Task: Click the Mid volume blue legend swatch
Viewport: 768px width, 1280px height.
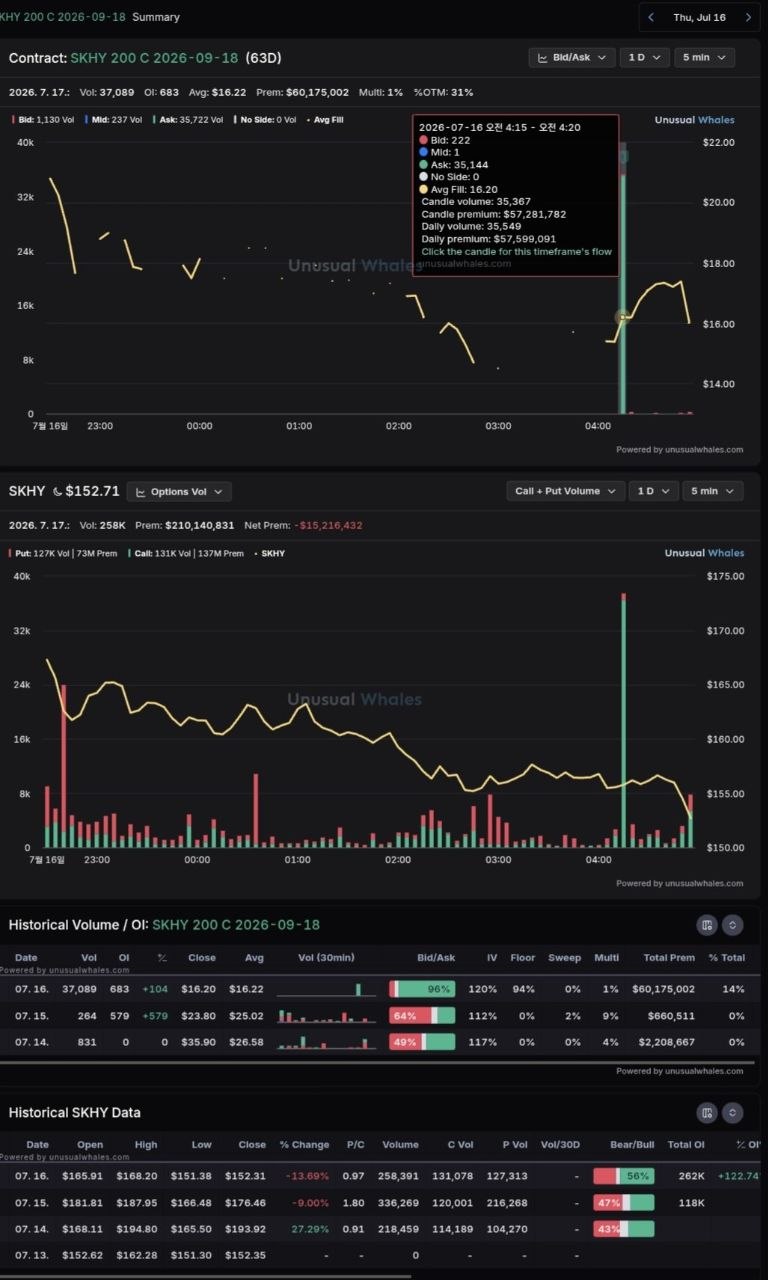Action: [85, 119]
